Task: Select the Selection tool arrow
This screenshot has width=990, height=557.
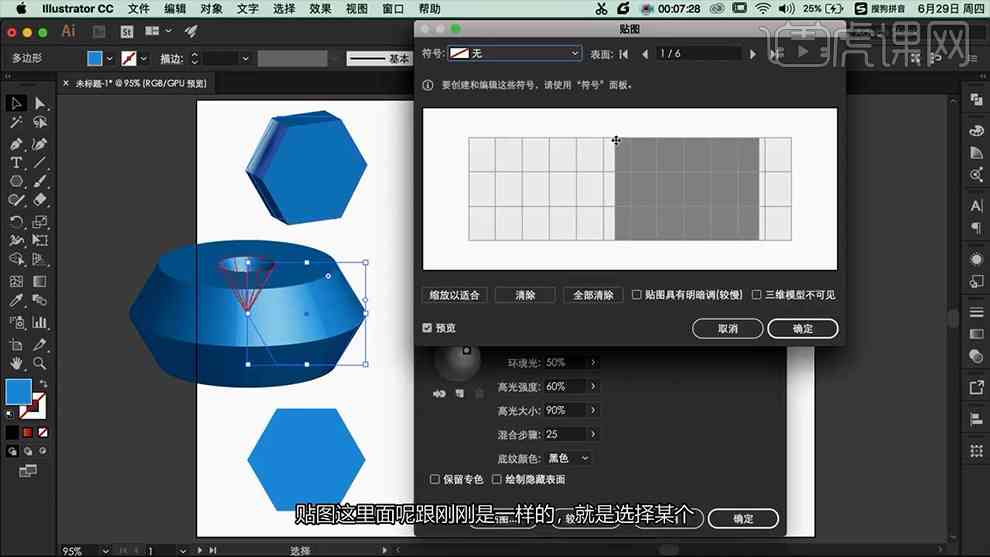Action: click(16, 103)
